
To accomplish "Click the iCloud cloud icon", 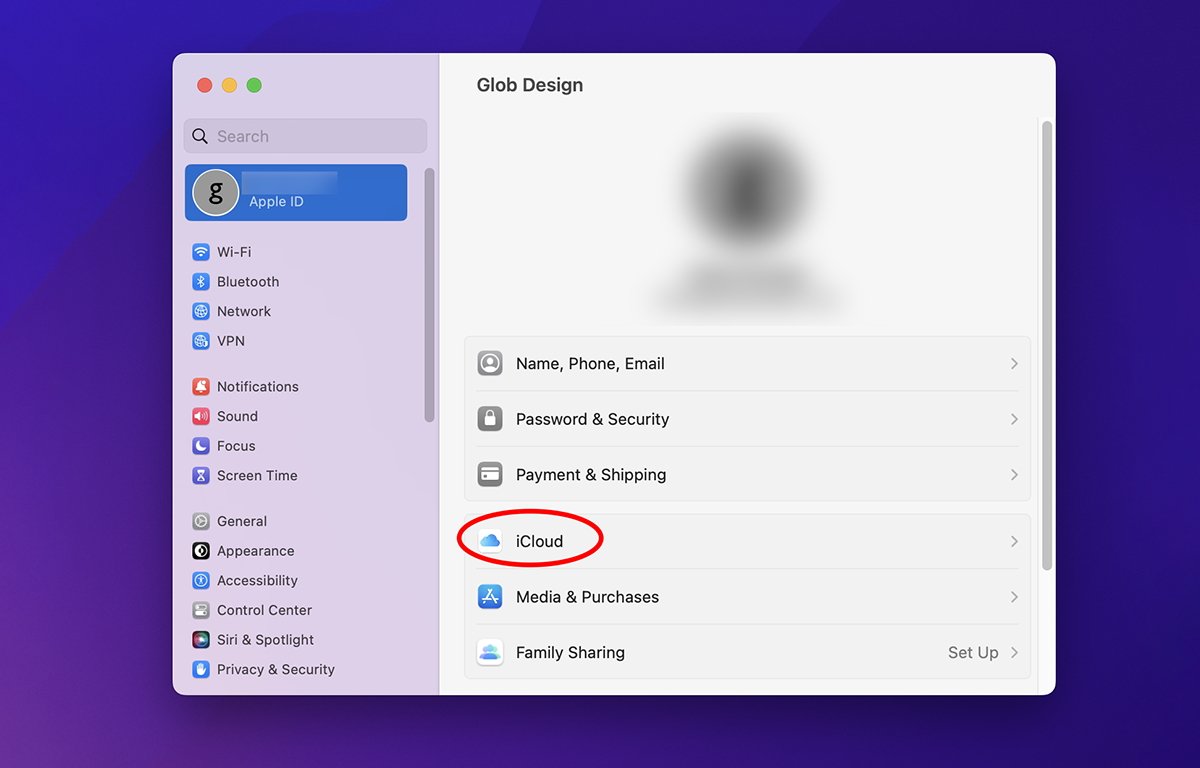I will coord(490,541).
